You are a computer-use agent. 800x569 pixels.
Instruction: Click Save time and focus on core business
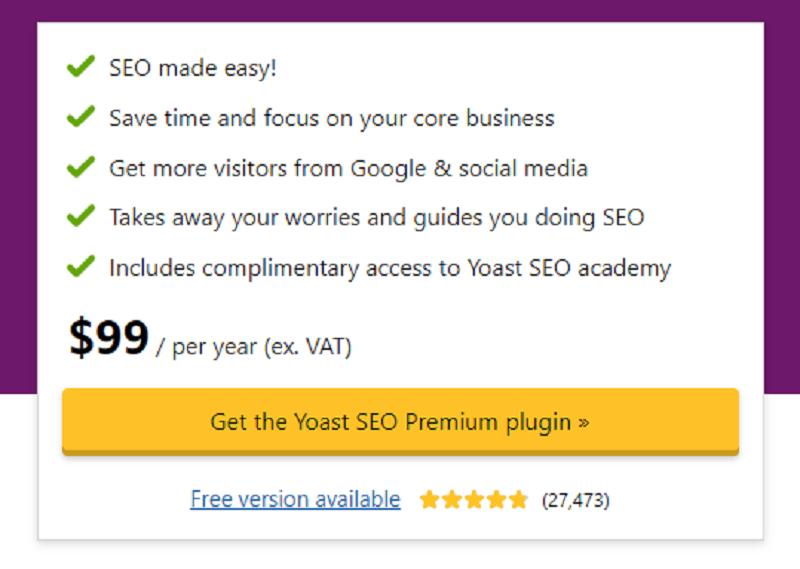pos(332,118)
